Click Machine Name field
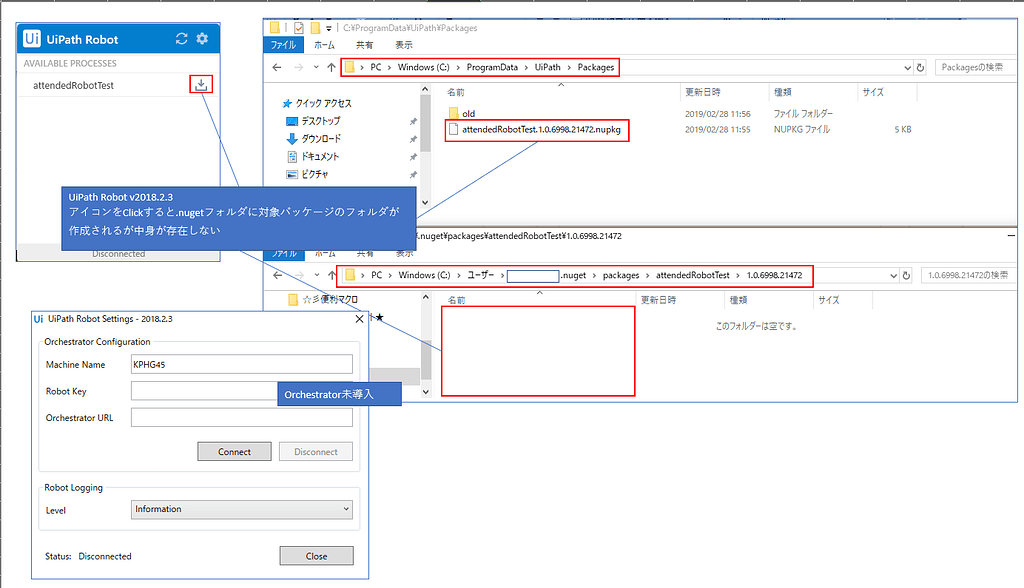 [242, 364]
